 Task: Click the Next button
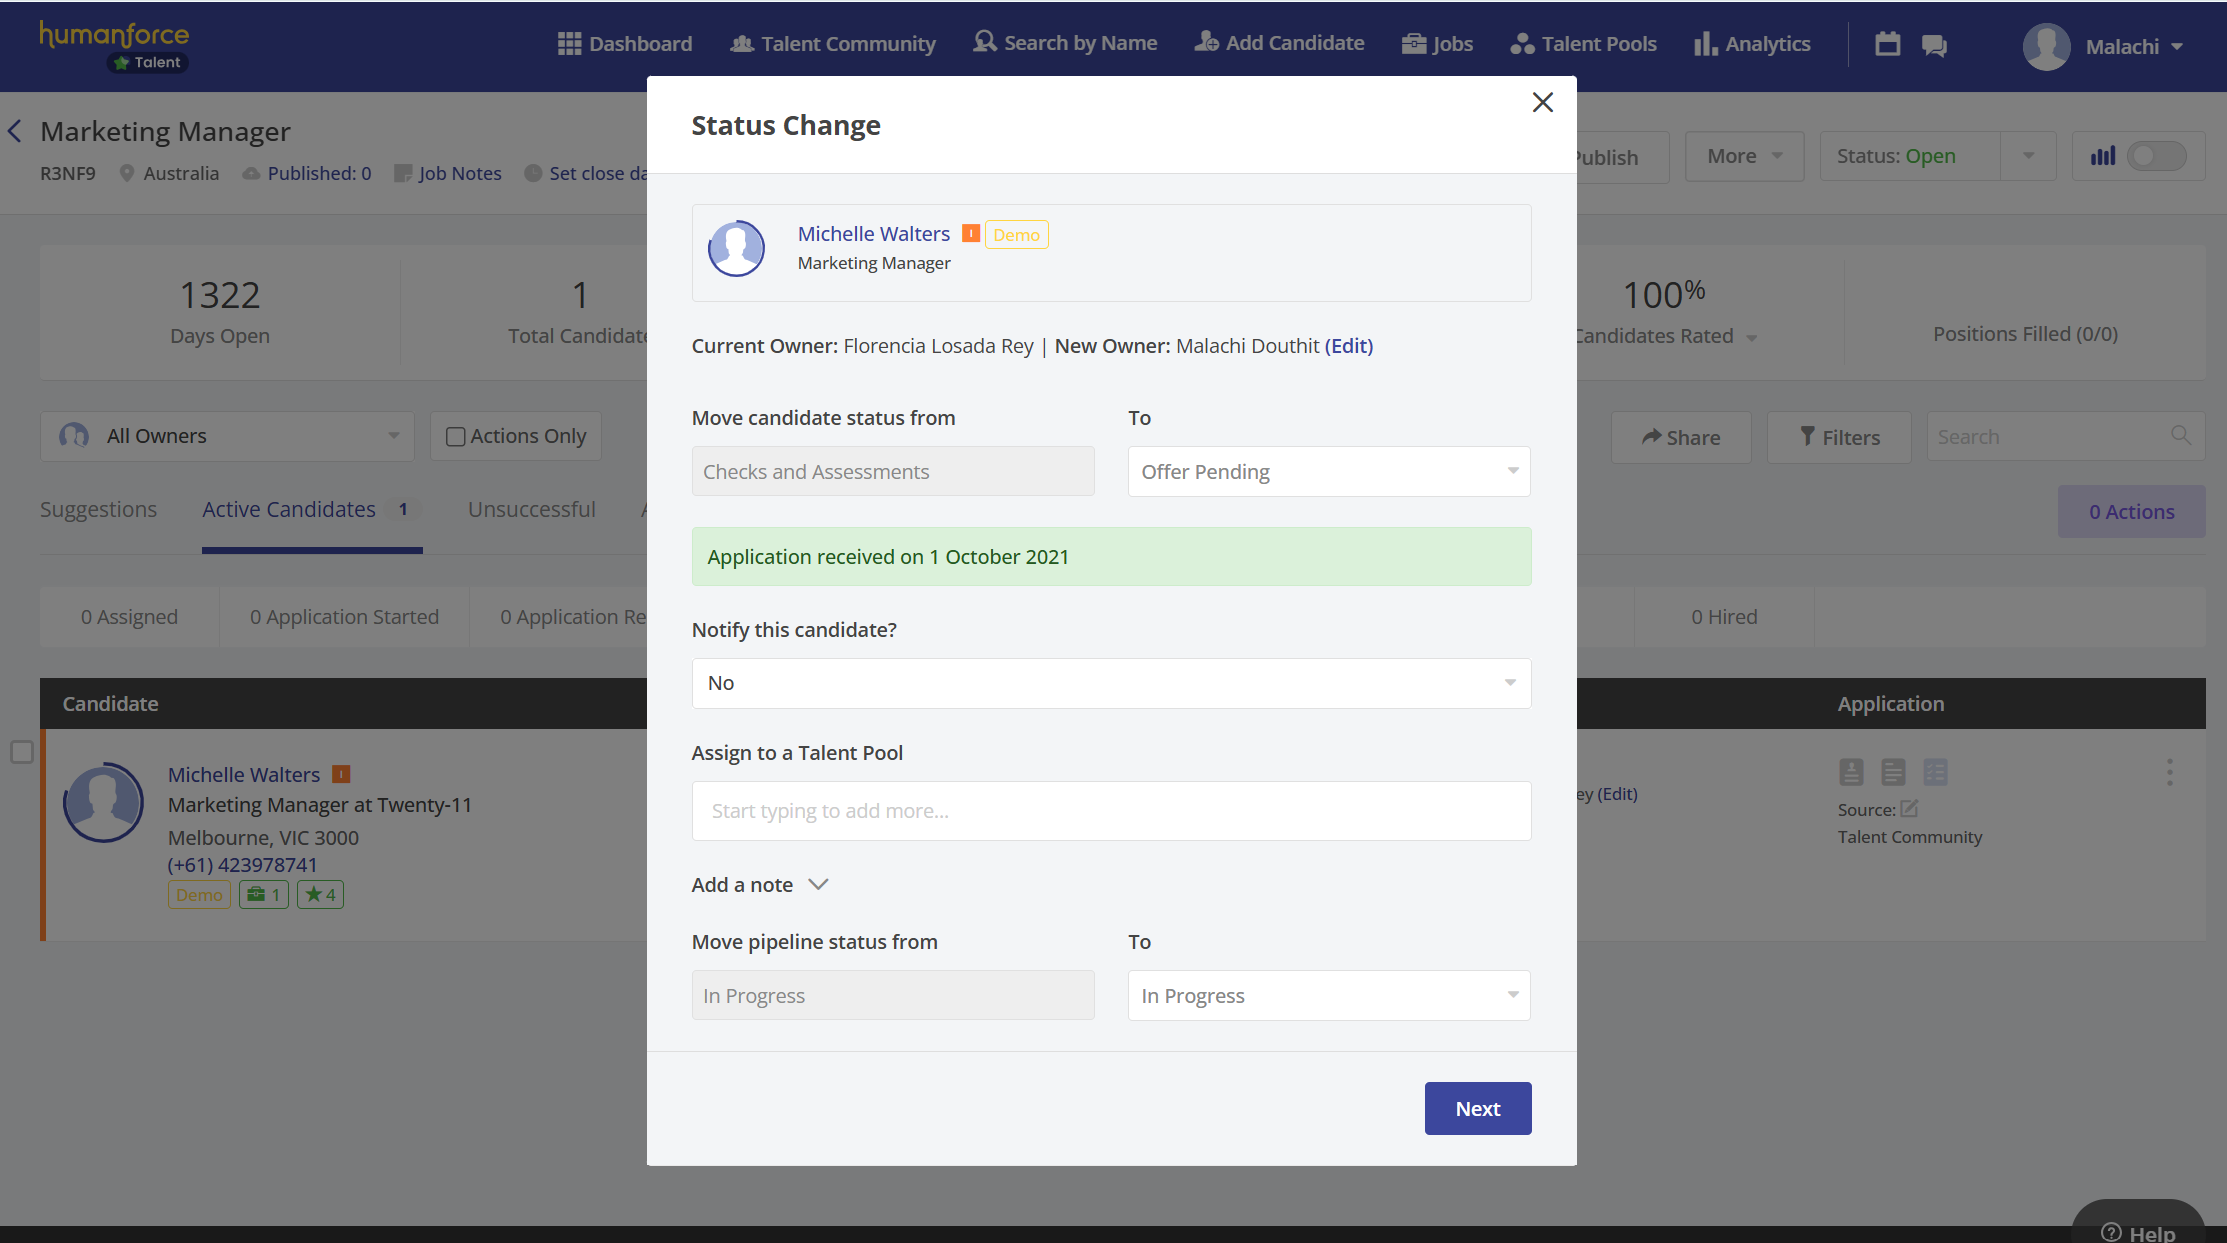tap(1477, 1108)
